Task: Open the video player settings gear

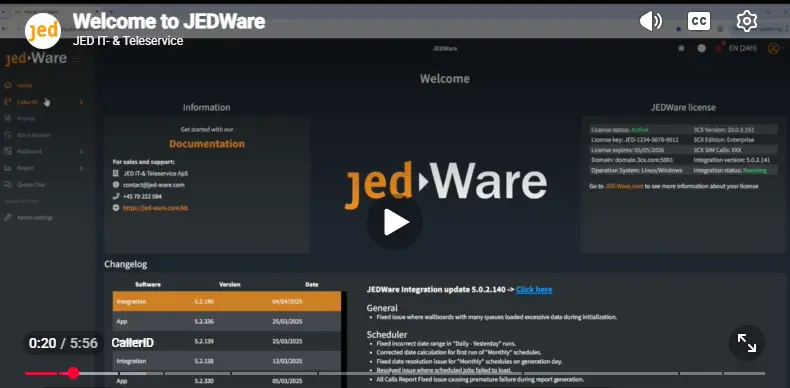Action: pos(747,21)
